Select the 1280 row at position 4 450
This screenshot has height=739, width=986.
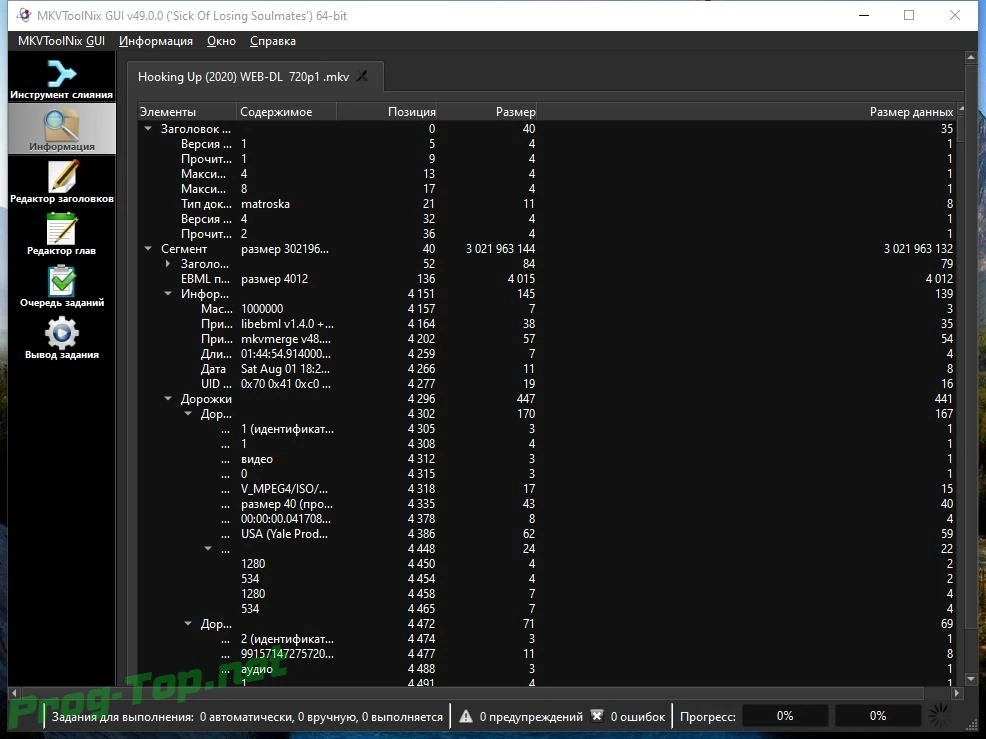[x=546, y=564]
